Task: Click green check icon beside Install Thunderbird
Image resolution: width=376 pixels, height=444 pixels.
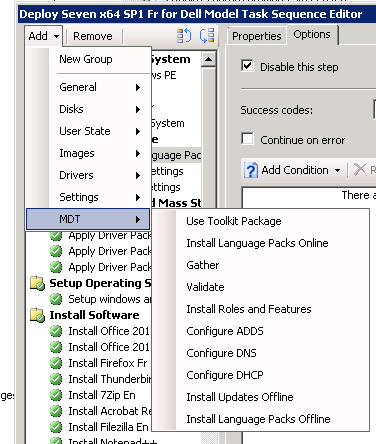Action: tap(56, 379)
